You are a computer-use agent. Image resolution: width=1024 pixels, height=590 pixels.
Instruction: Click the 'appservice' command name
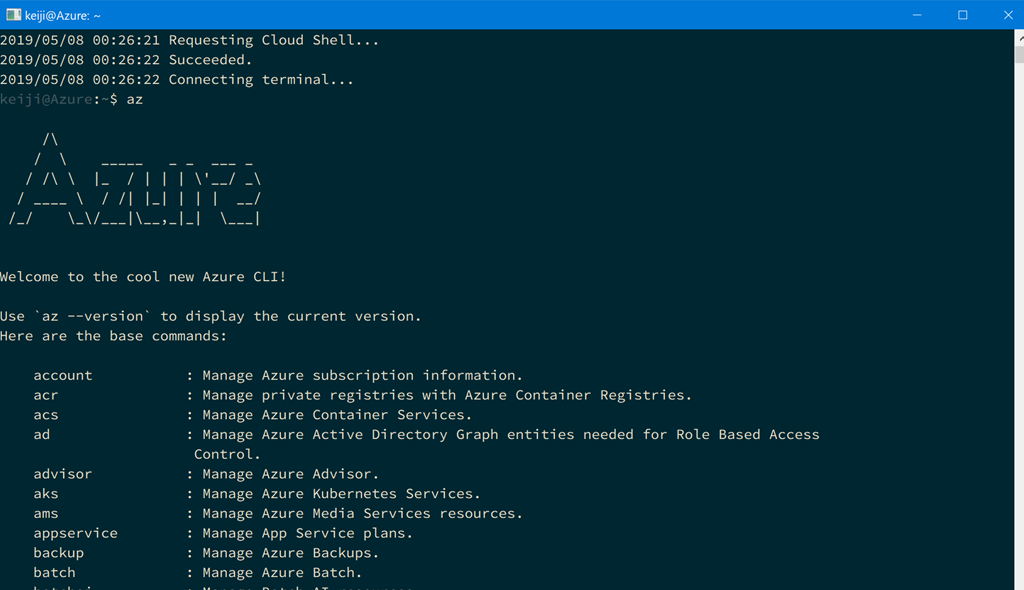[x=75, y=533]
